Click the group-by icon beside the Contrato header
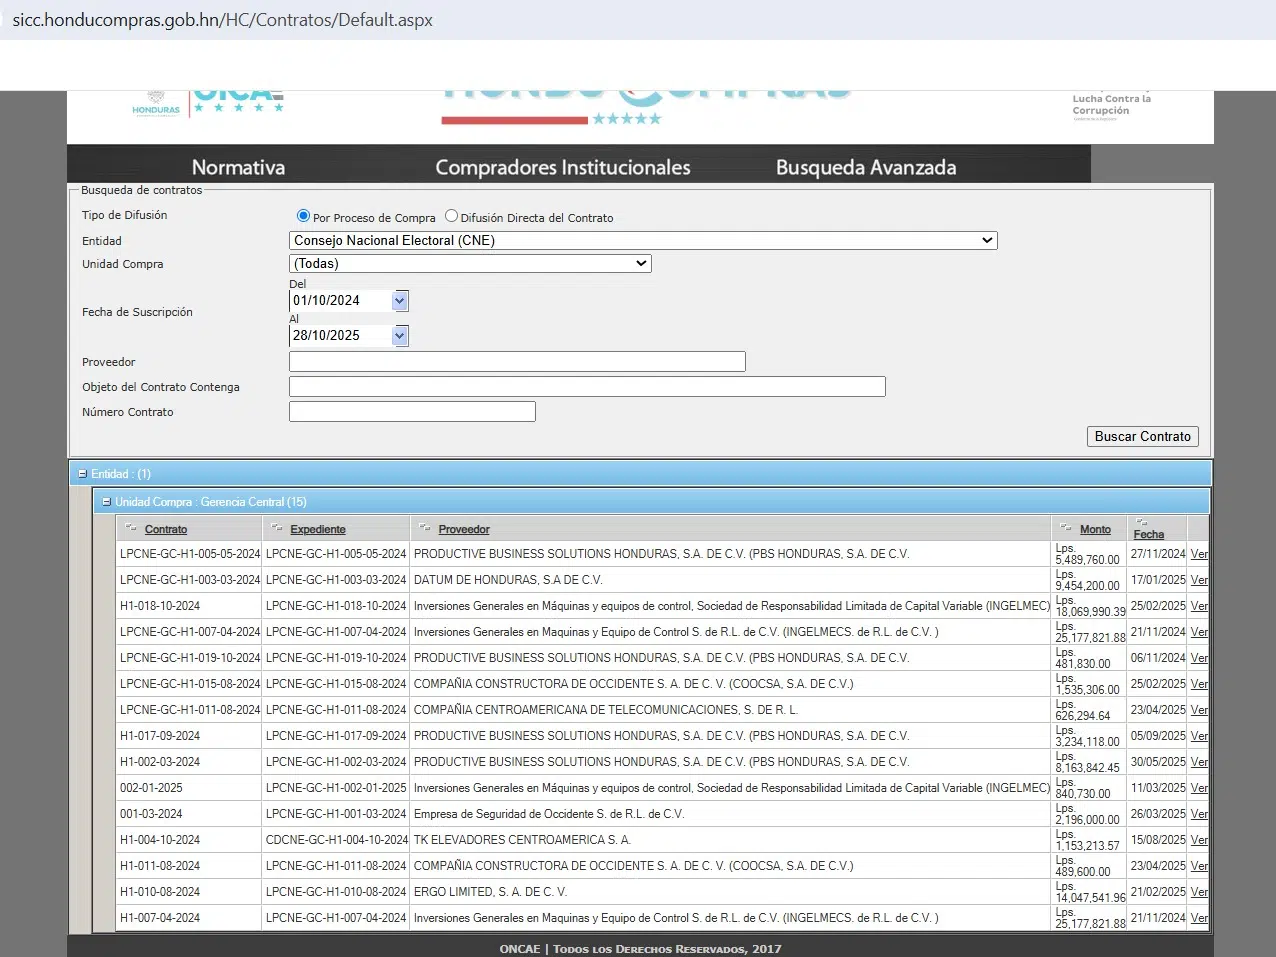 pyautogui.click(x=131, y=527)
